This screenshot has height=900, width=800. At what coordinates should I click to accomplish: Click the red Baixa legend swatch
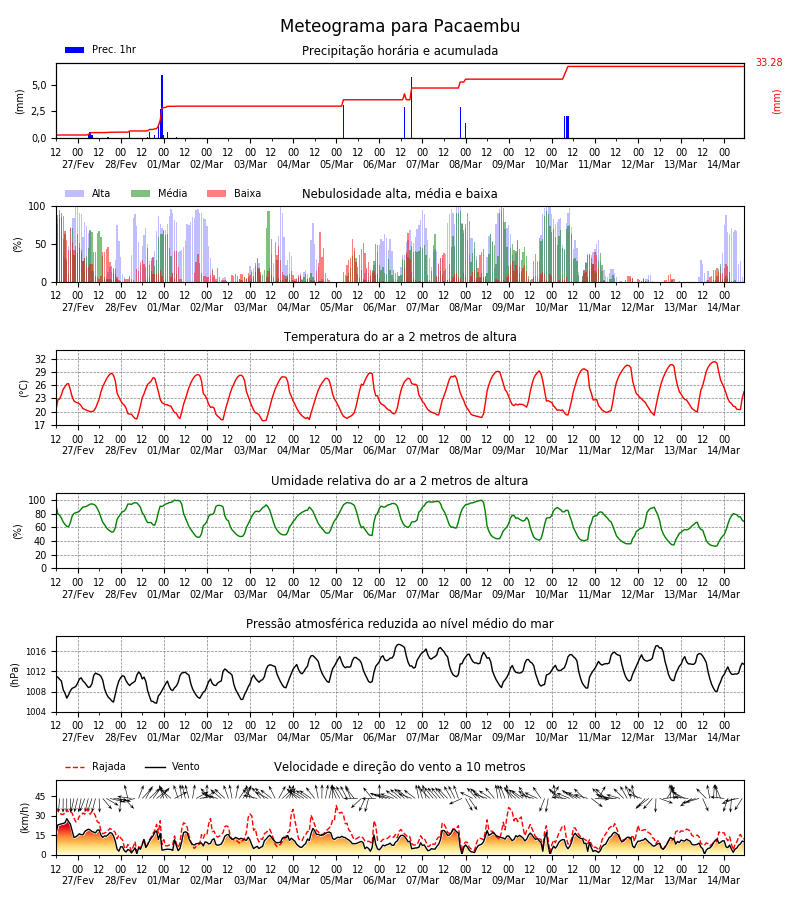tap(216, 193)
